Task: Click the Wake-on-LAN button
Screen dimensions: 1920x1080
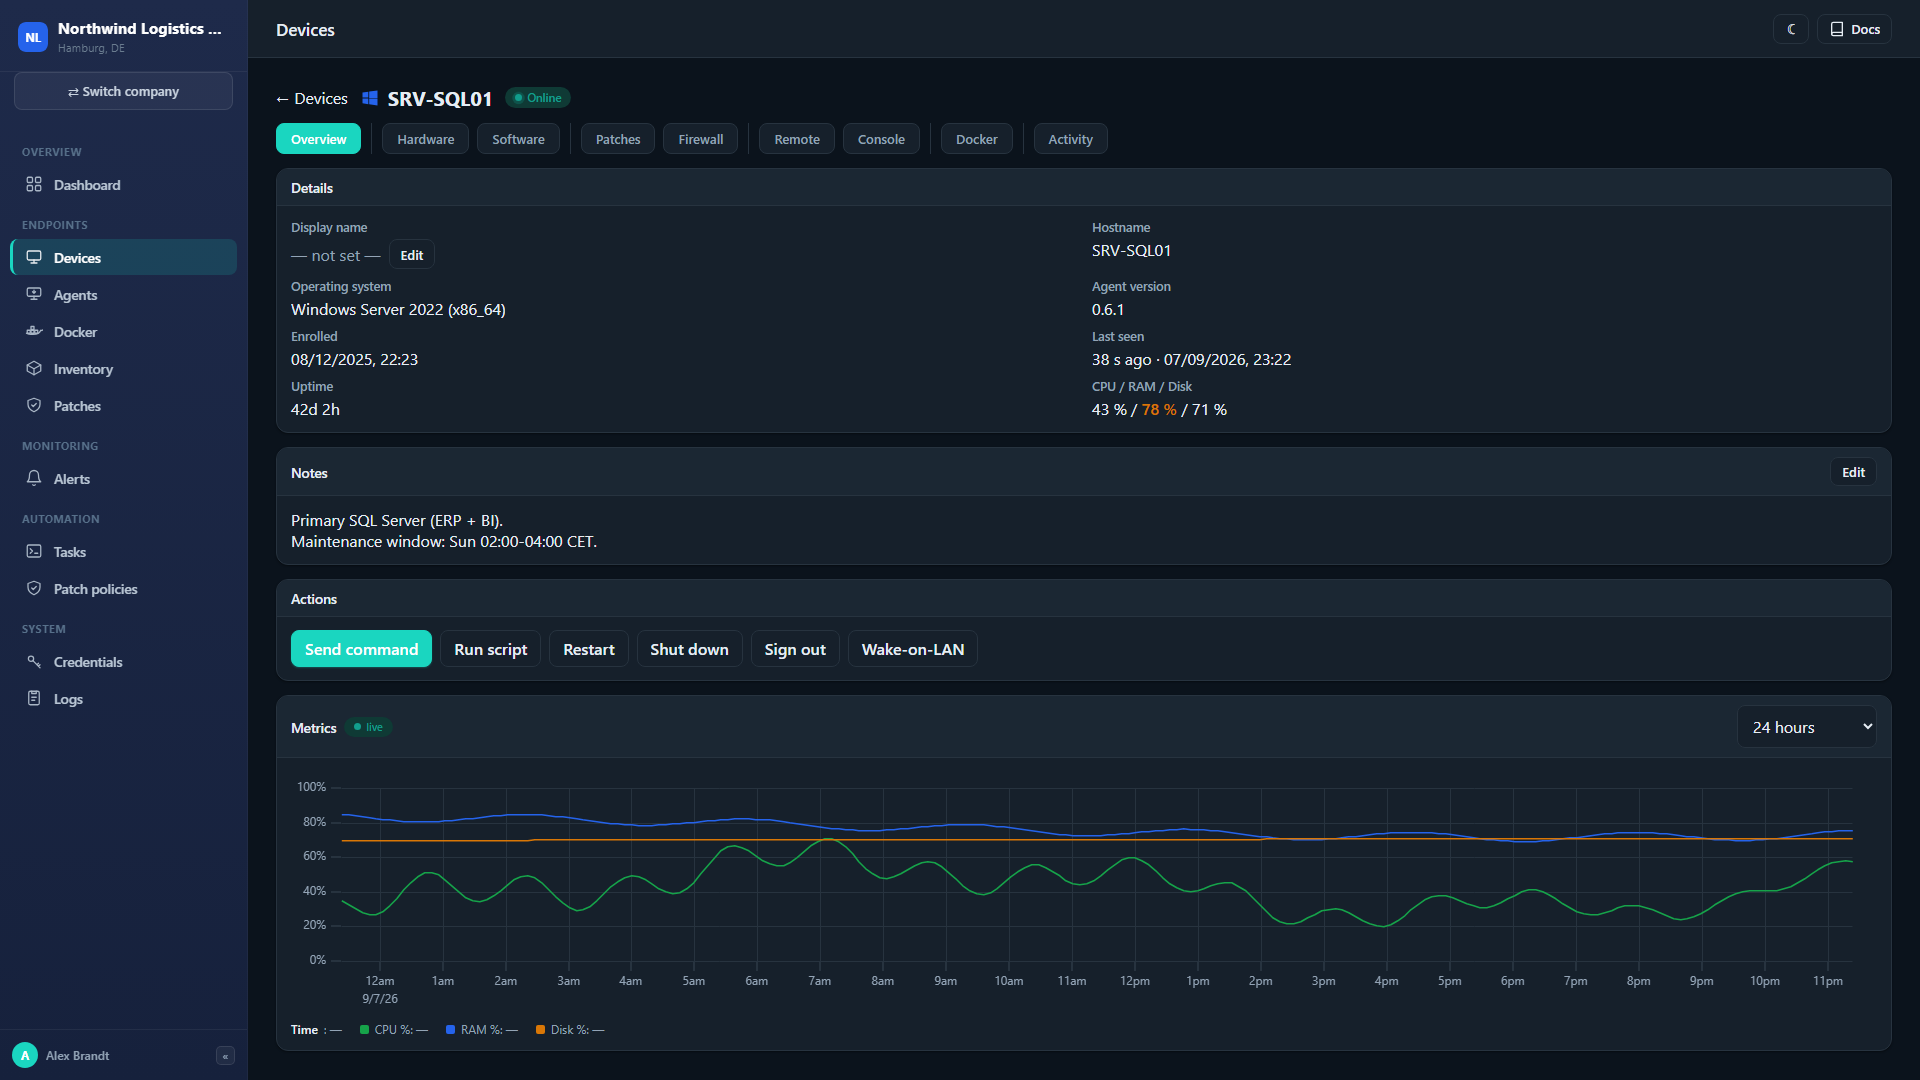Action: point(913,649)
